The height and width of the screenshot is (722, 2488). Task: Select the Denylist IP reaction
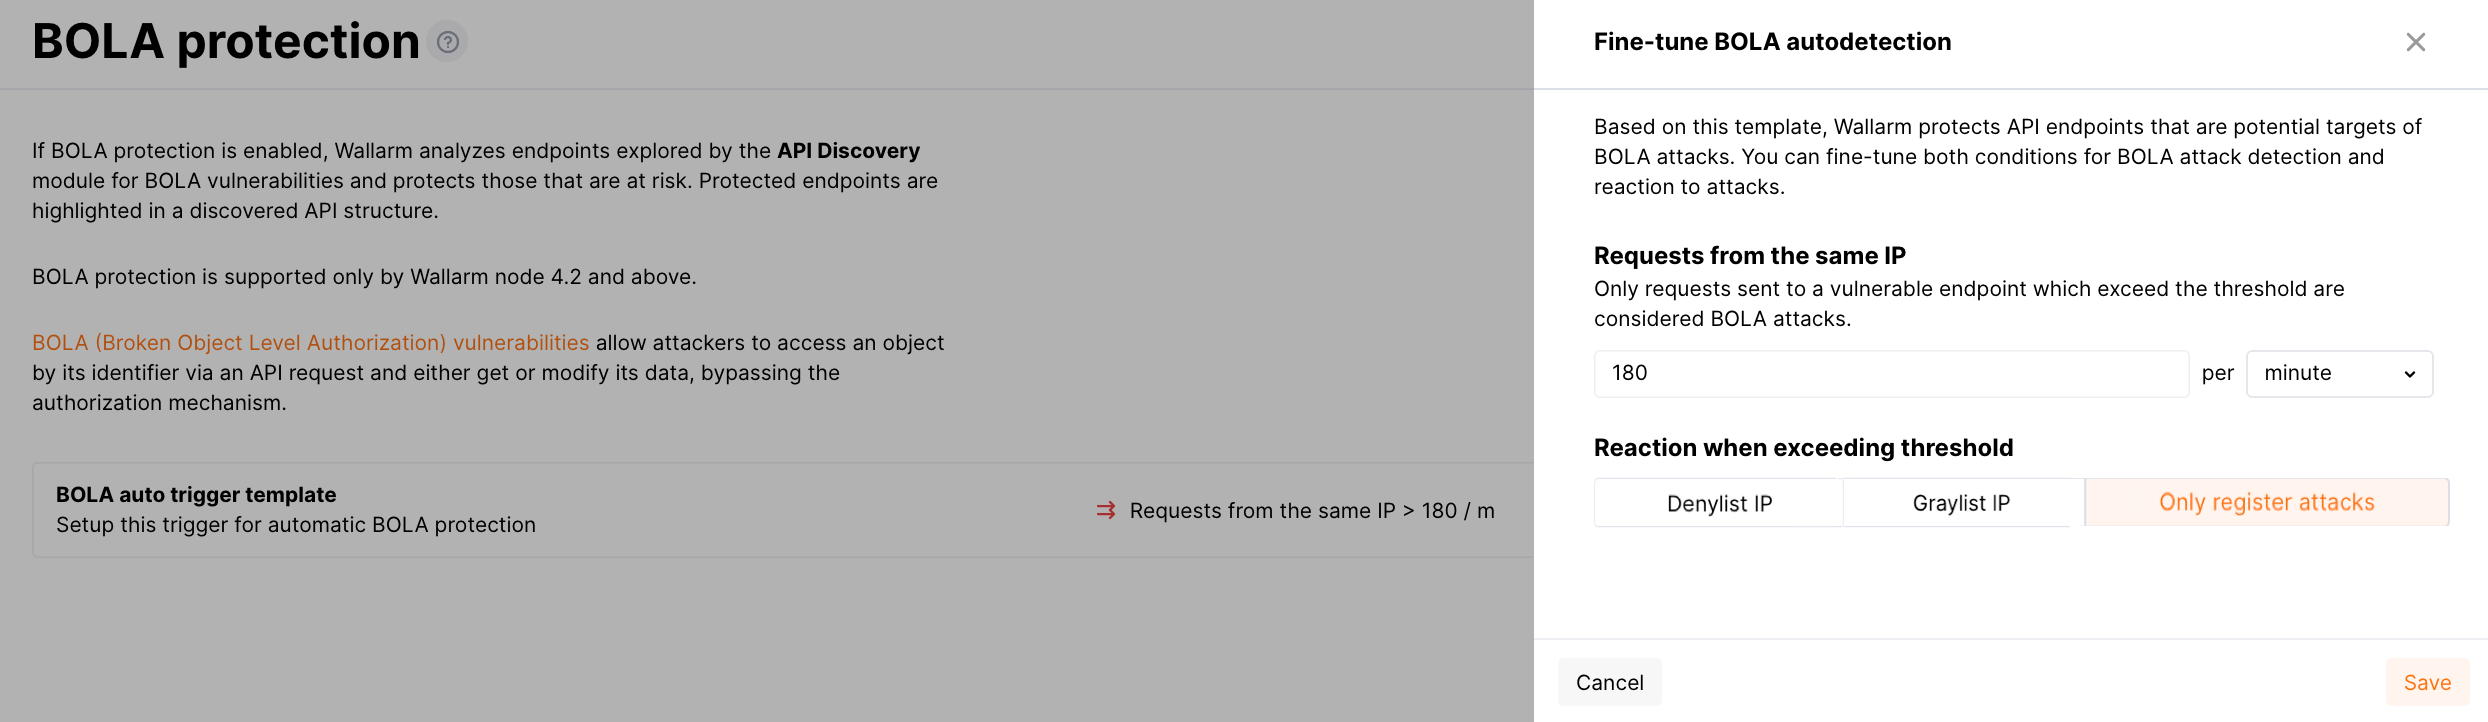pos(1719,503)
